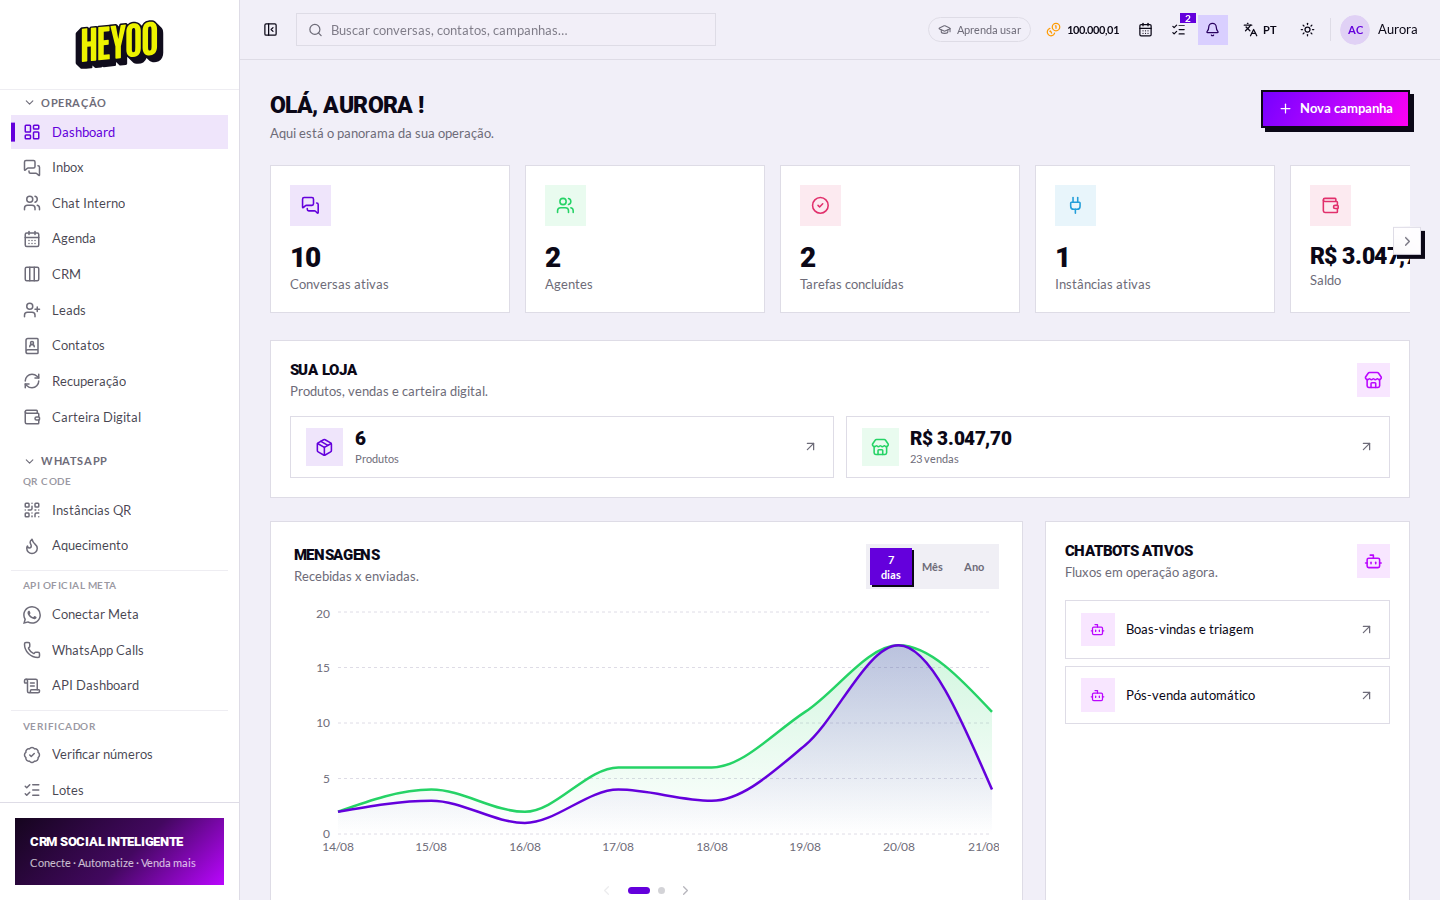This screenshot has width=1440, height=900.
Task: Collapse the OPERAÇÃO sidebar section
Action: 66,103
